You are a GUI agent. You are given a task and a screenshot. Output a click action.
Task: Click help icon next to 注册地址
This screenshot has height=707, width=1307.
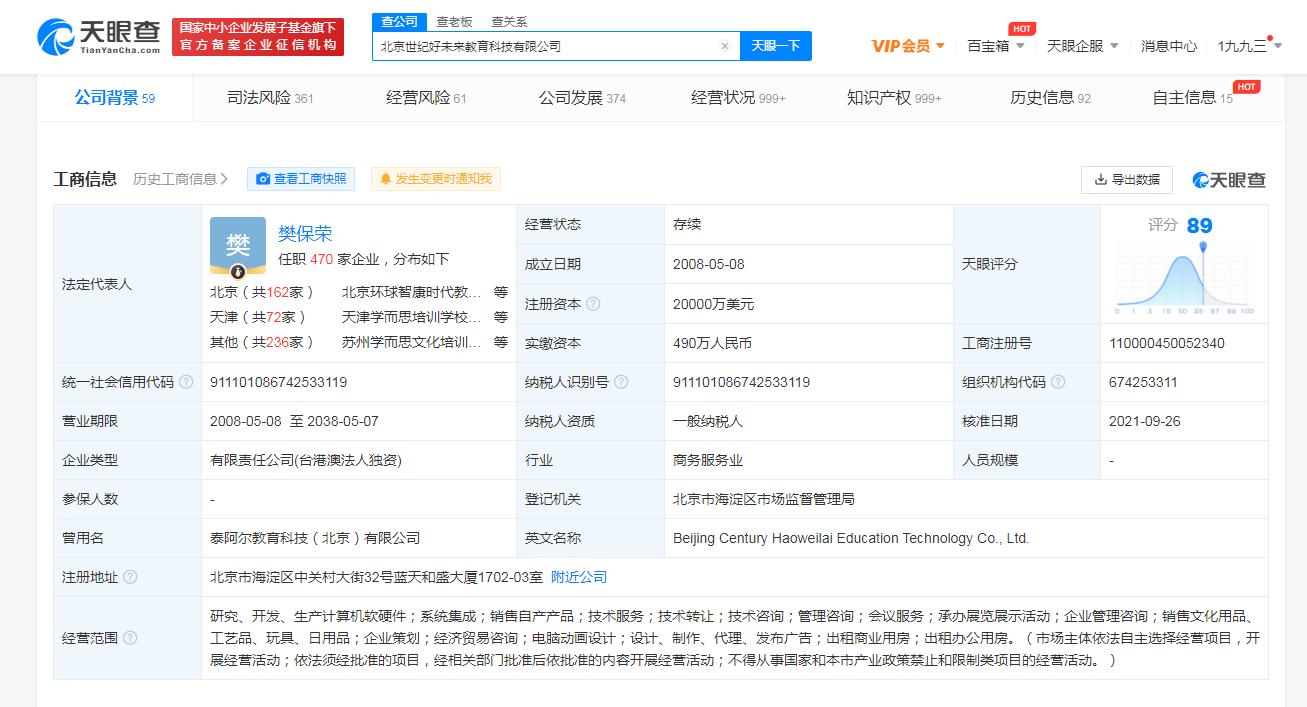130,577
